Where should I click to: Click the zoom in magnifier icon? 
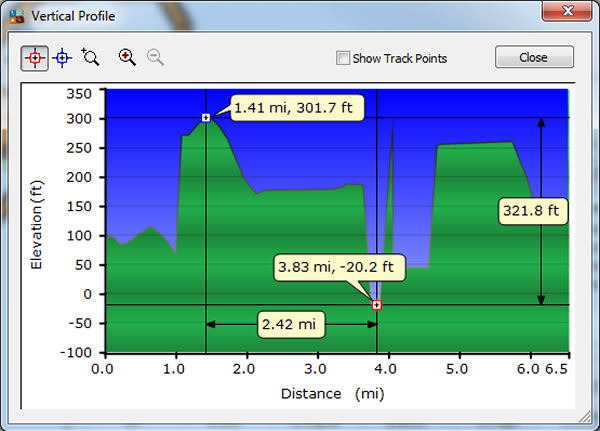127,57
